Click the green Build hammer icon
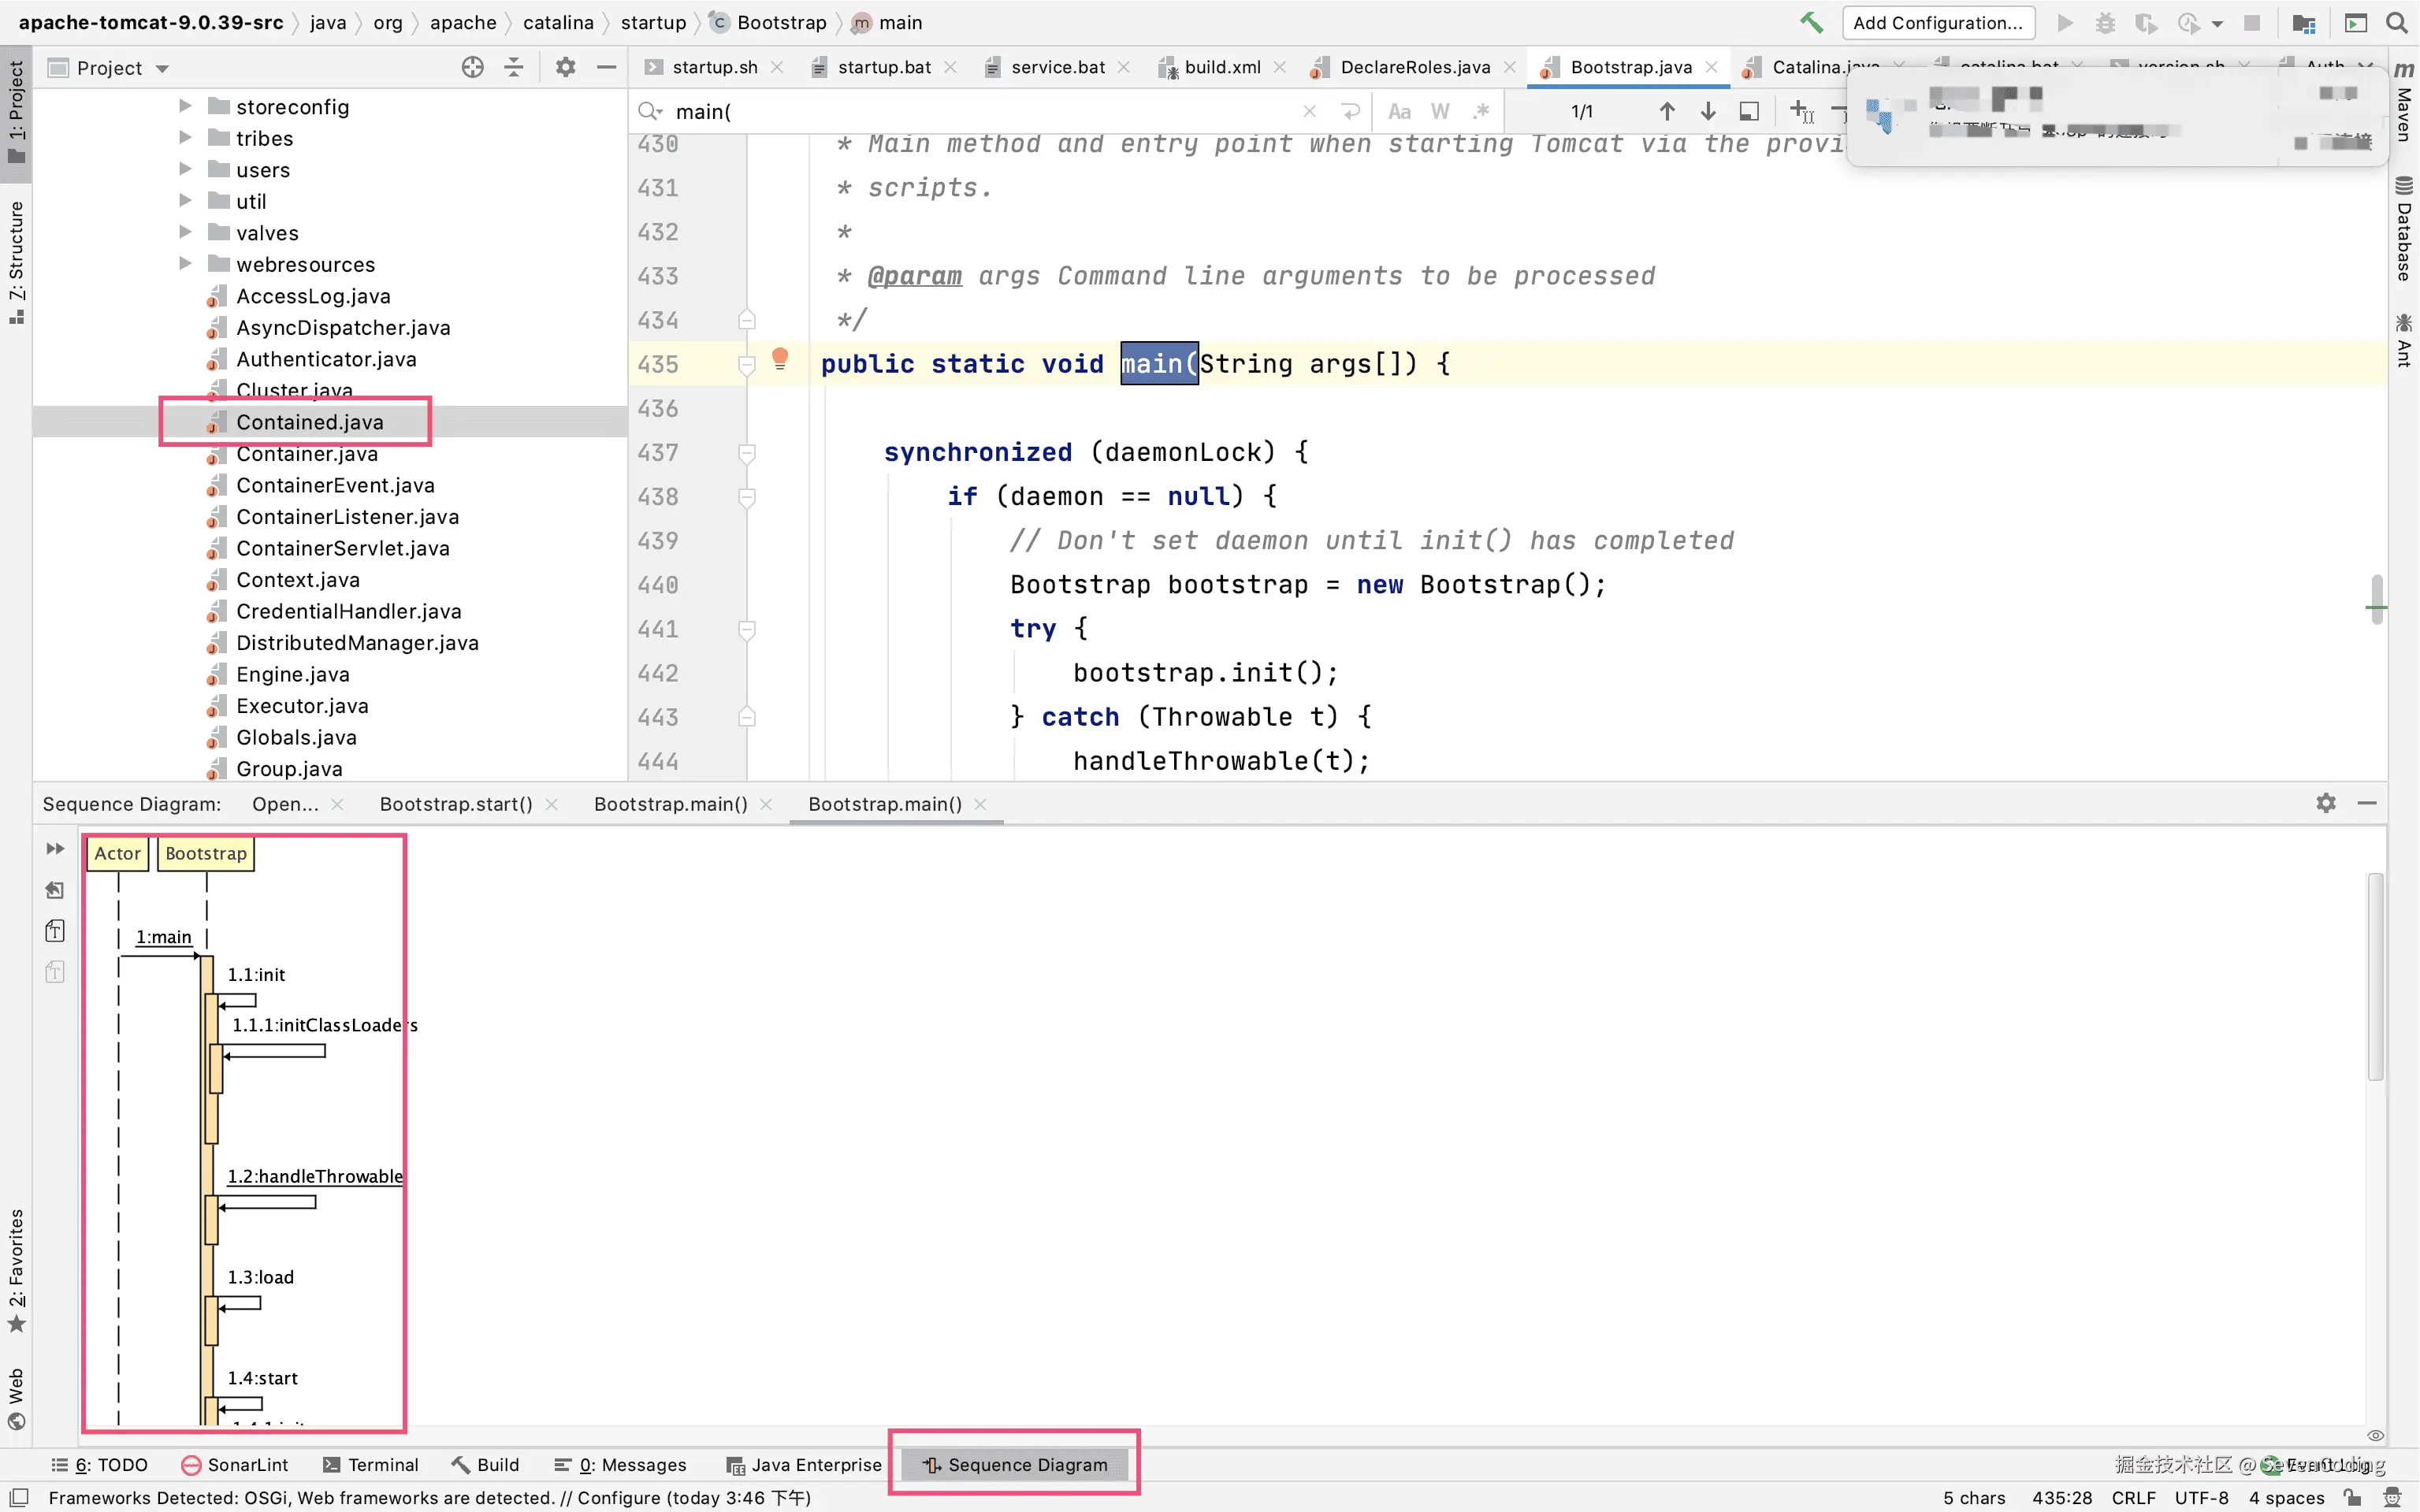This screenshot has height=1512, width=2420. 1811,22
